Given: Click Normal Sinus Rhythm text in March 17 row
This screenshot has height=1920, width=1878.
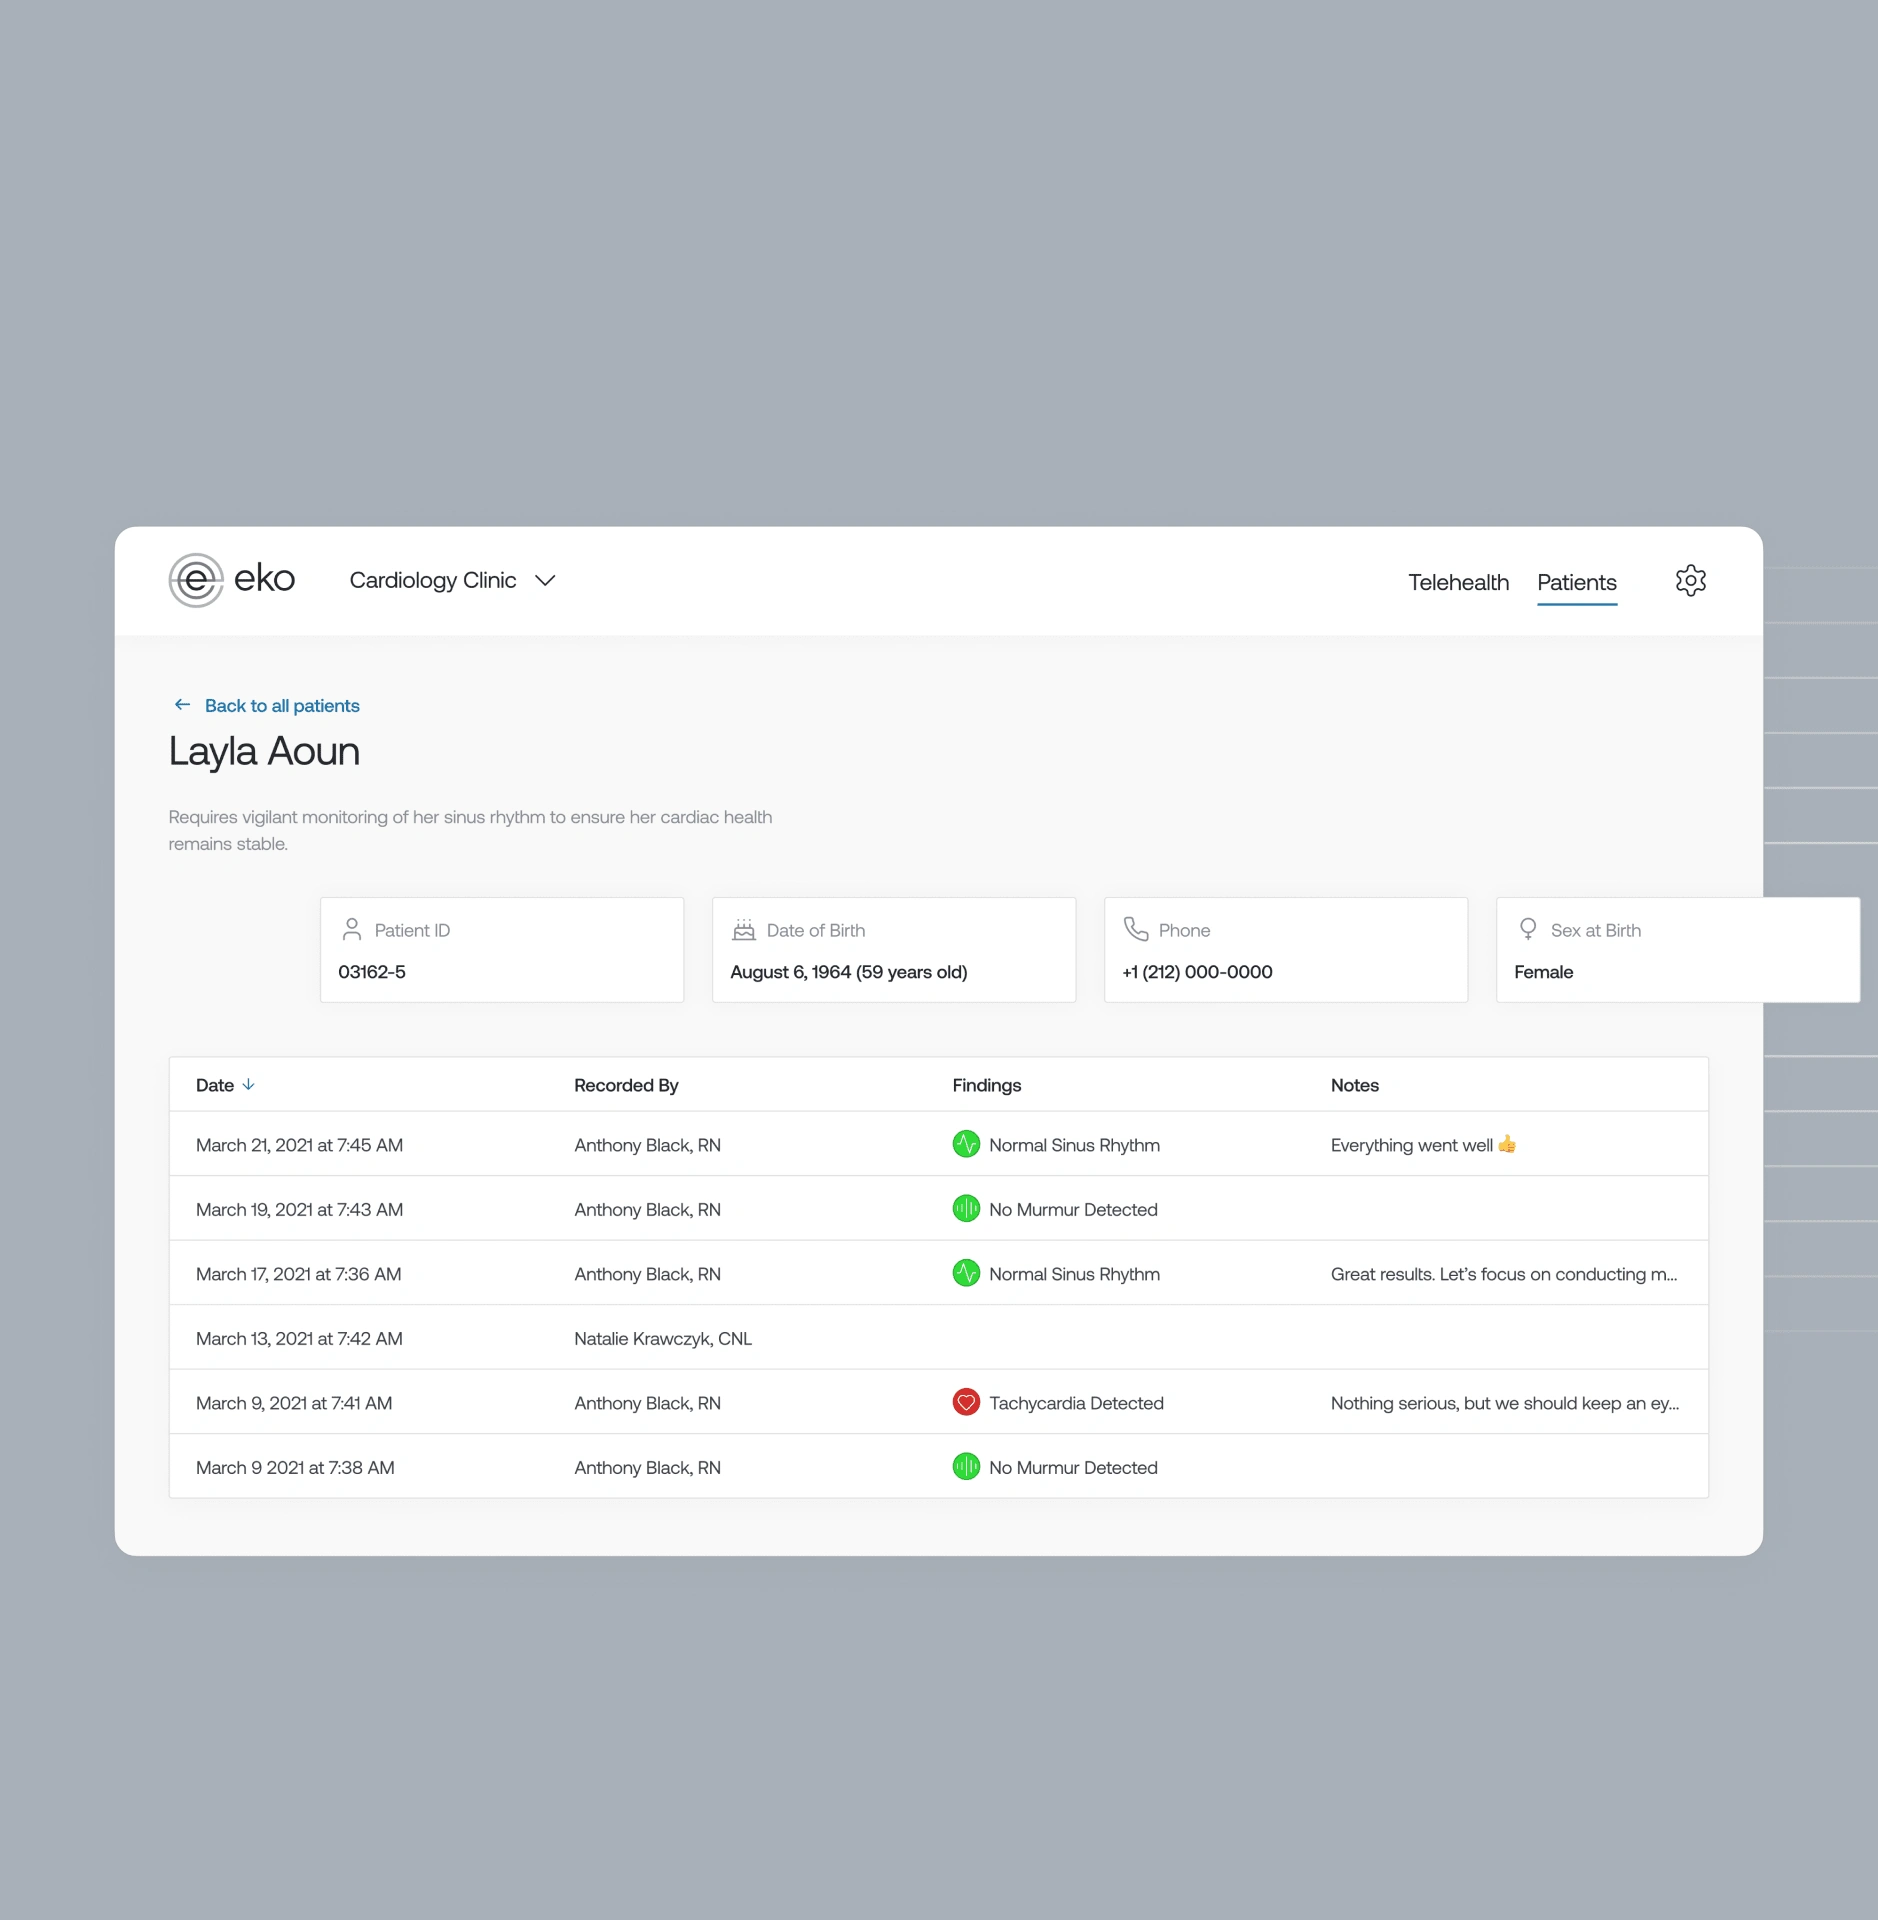Looking at the screenshot, I should [1074, 1274].
